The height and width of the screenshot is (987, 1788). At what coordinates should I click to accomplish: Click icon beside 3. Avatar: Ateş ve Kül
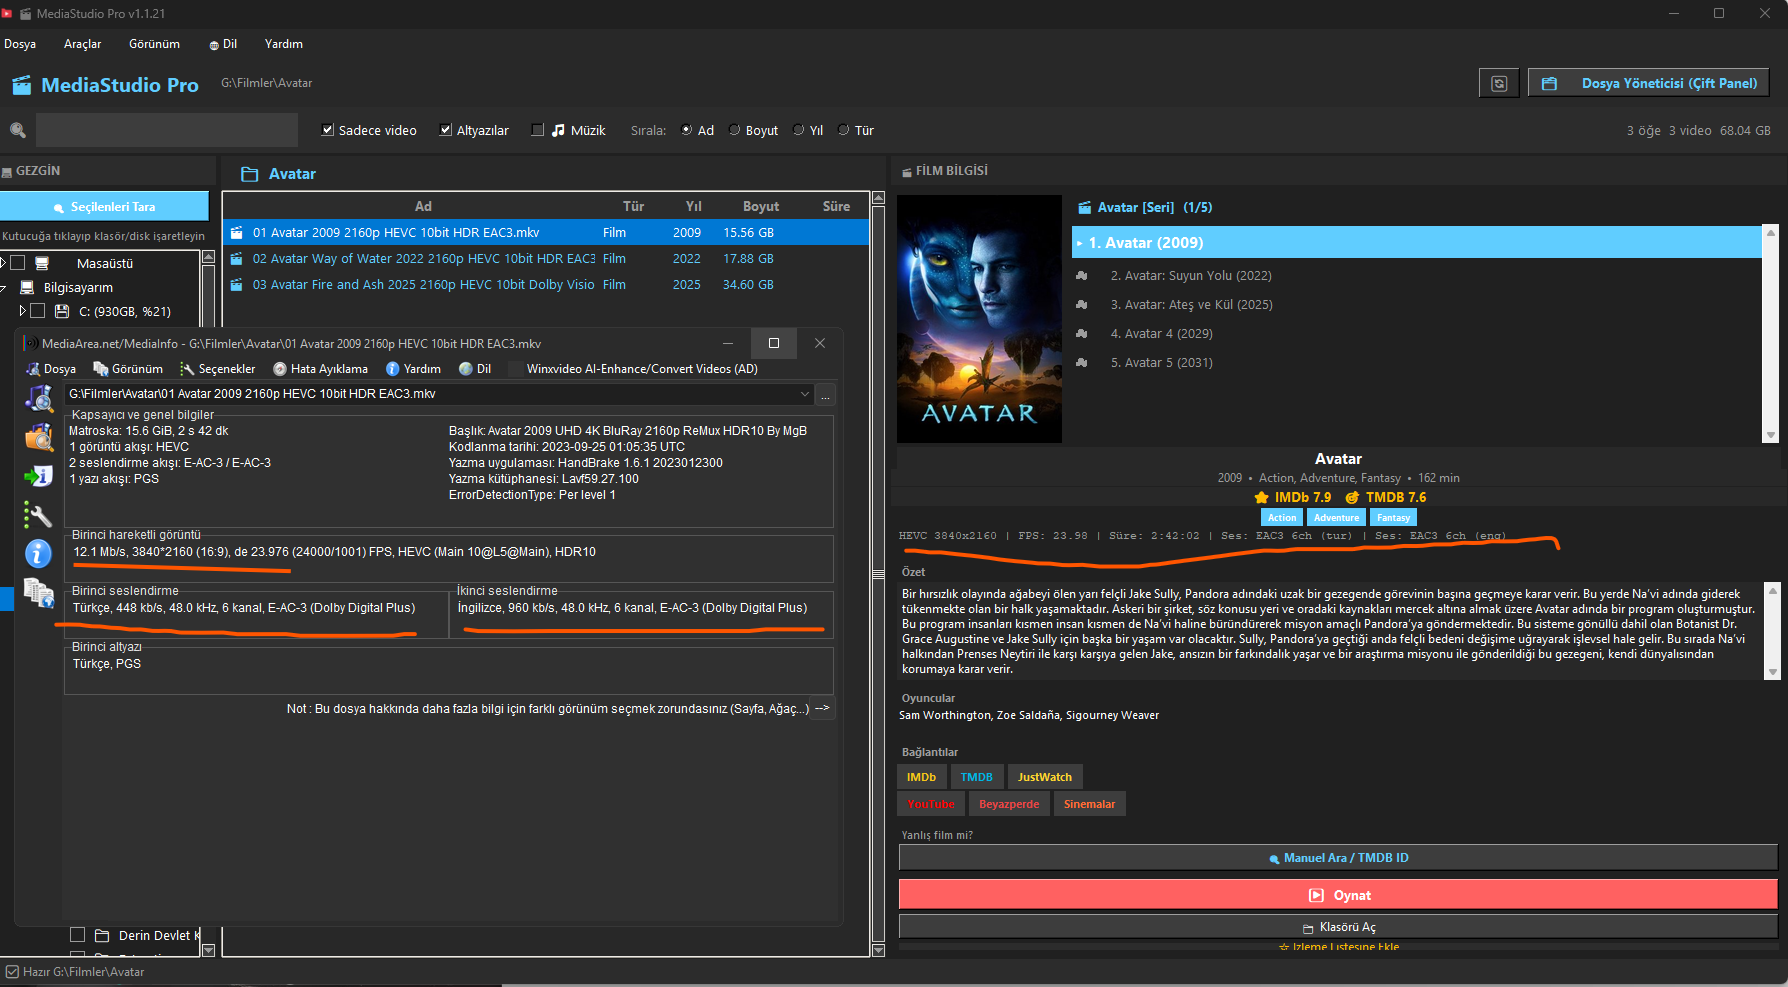point(1081,305)
